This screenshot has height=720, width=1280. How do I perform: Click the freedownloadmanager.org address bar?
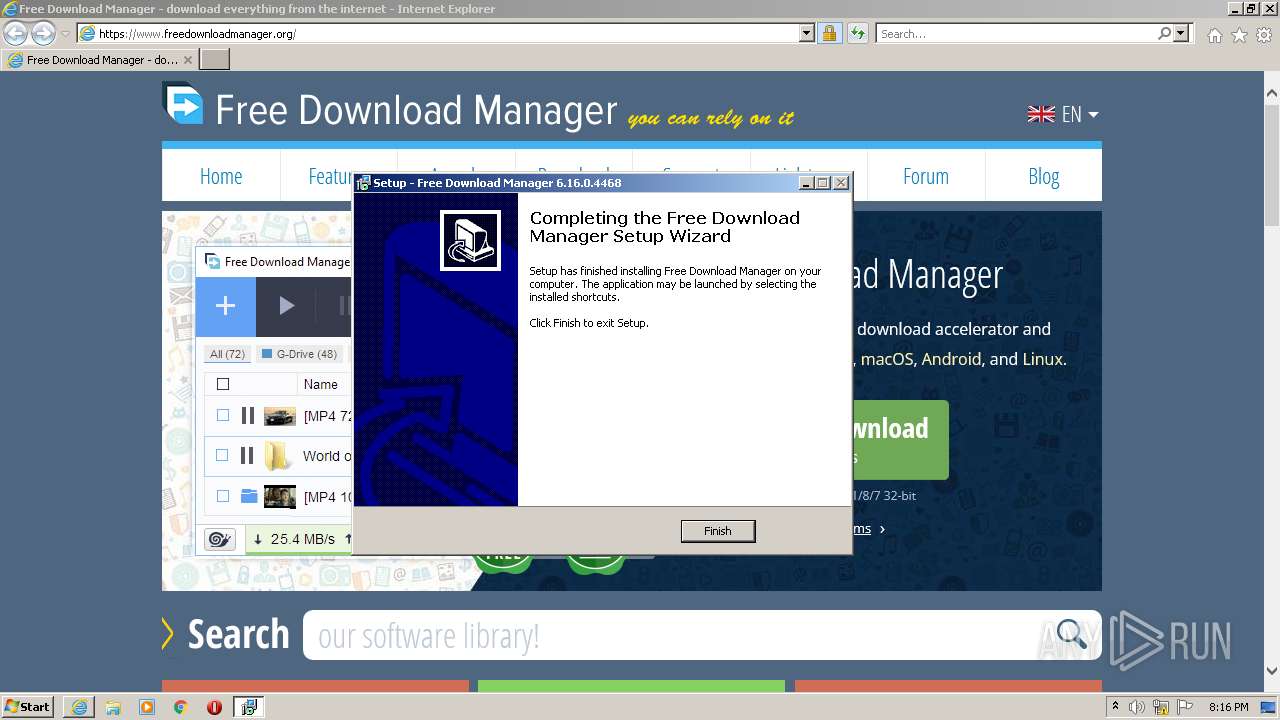[x=447, y=33]
